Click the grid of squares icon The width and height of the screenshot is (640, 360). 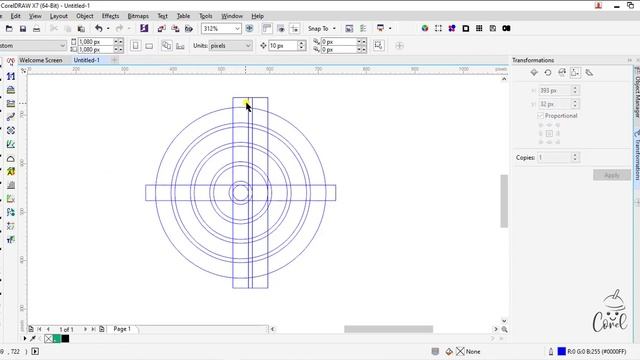[479, 28]
